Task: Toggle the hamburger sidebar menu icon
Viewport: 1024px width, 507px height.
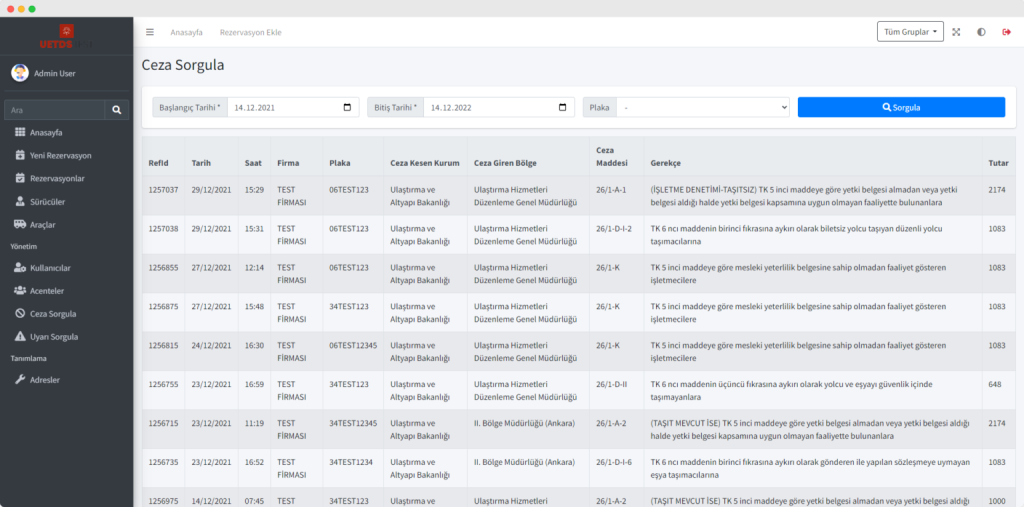Action: tap(150, 32)
